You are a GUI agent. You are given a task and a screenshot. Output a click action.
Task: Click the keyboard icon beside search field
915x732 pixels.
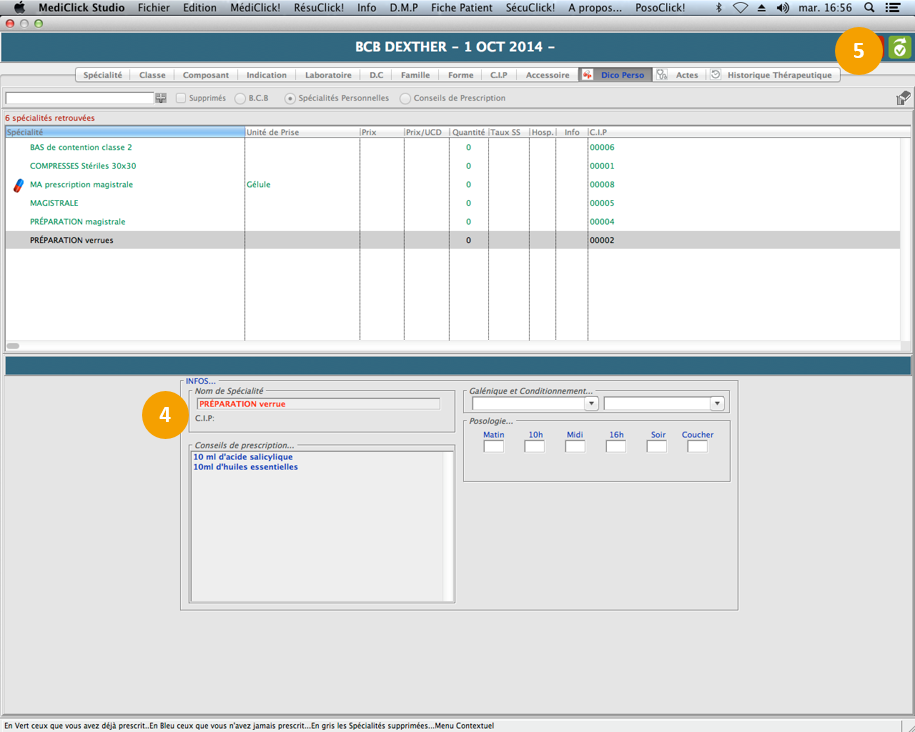click(x=161, y=98)
